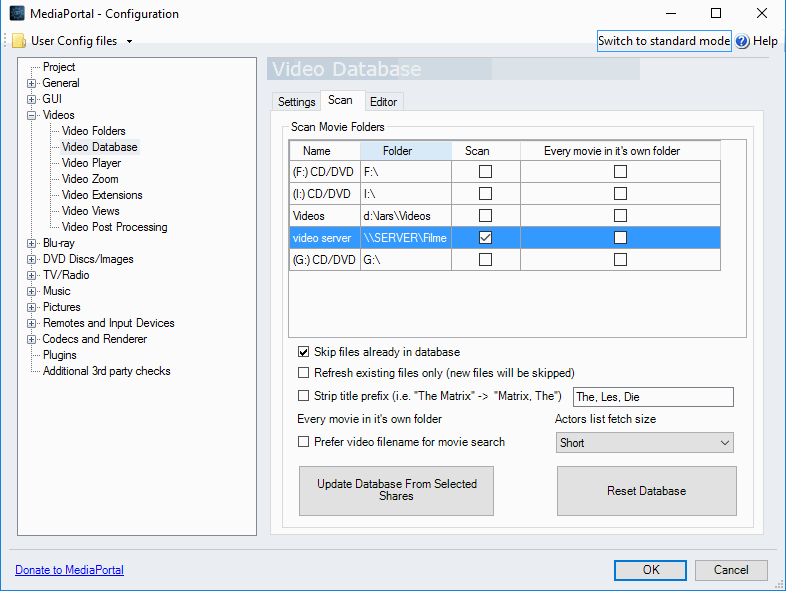Click the blue Help question mark icon
The image size is (786, 591).
pyautogui.click(x=742, y=41)
